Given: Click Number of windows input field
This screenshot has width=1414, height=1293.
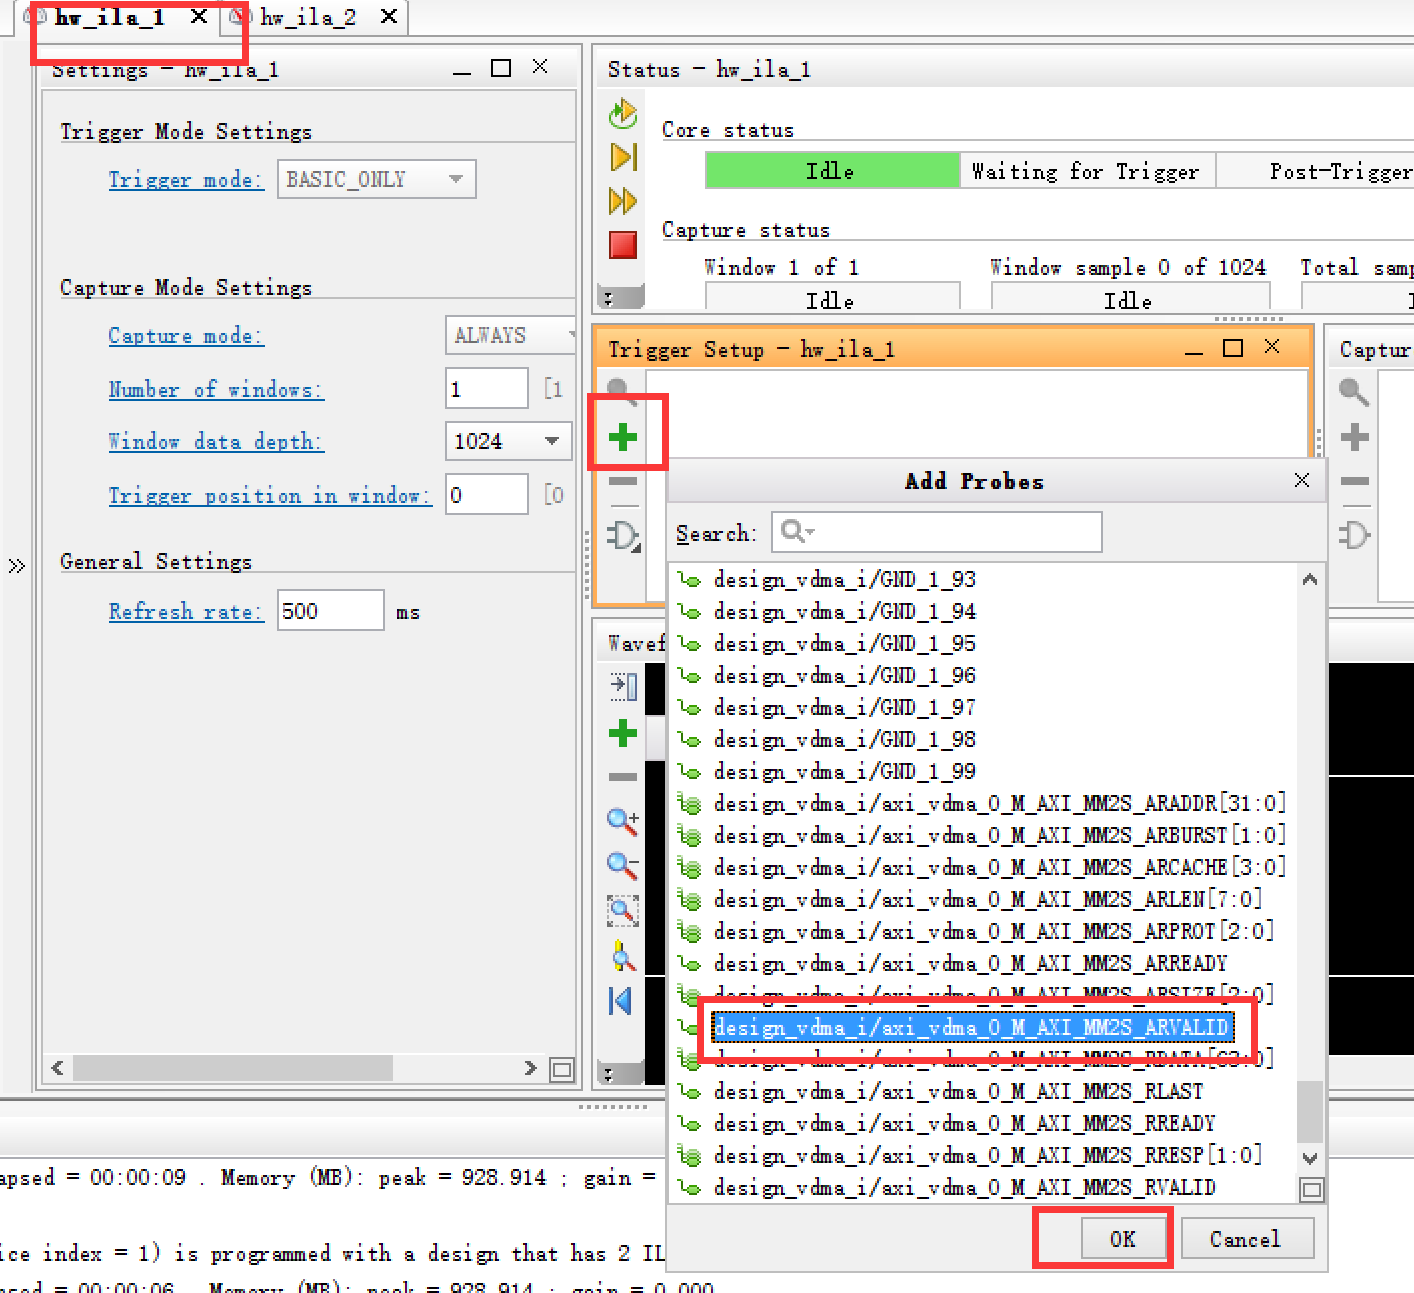Looking at the screenshot, I should [486, 388].
